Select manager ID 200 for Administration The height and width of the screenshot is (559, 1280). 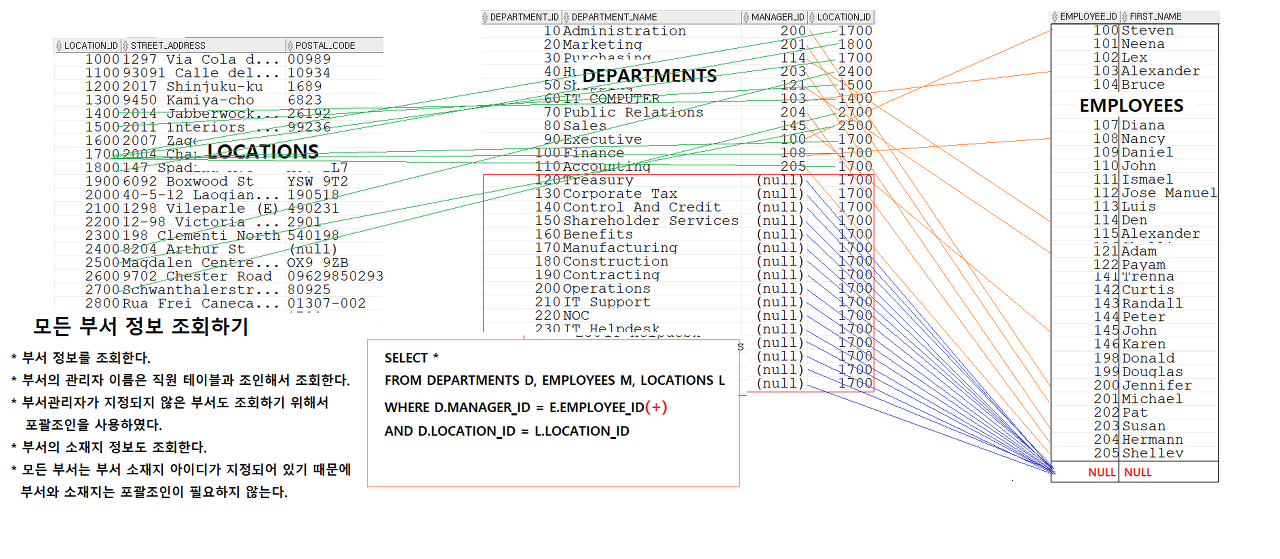[793, 31]
